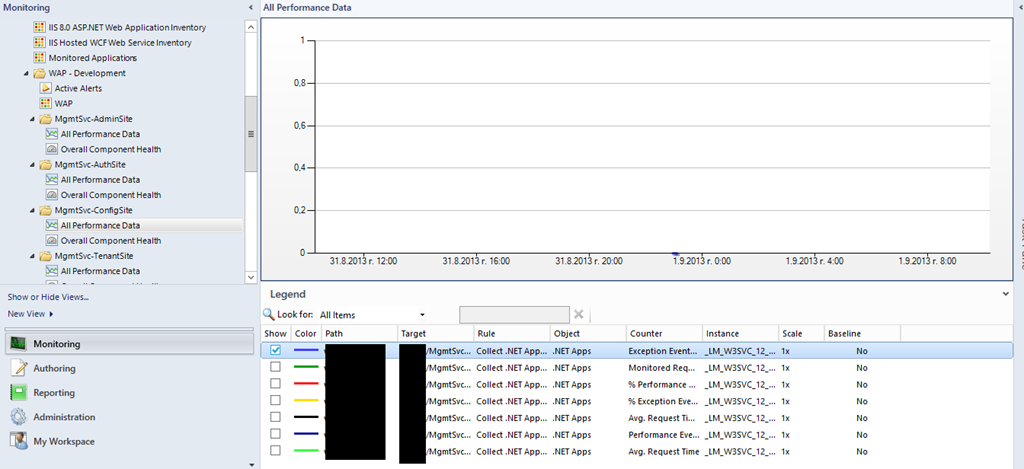Enable the Monitored Requests counter checkbox
The image size is (1024, 469).
275,367
